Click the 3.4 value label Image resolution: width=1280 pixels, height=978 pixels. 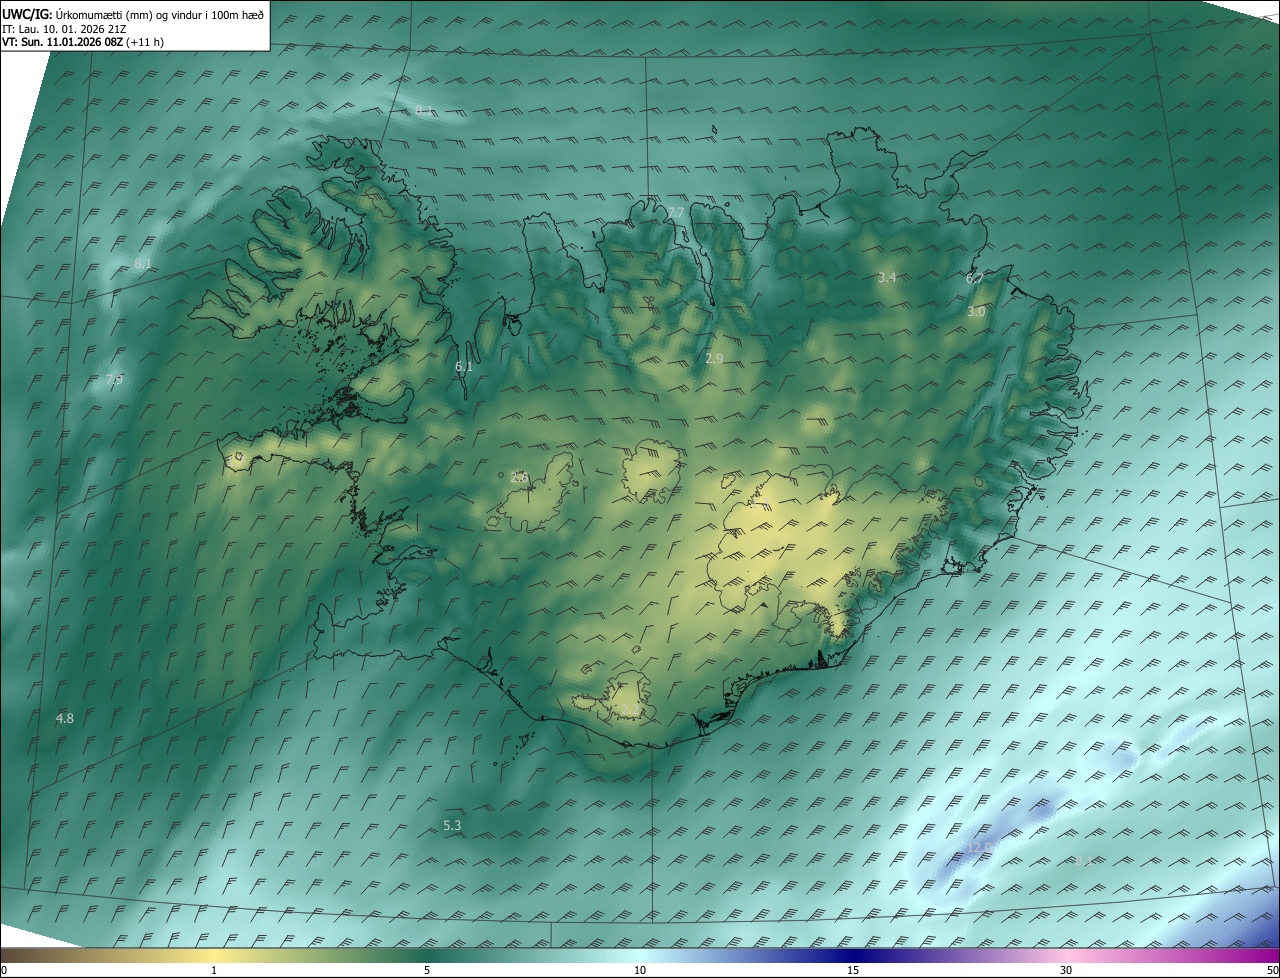pyautogui.click(x=887, y=277)
